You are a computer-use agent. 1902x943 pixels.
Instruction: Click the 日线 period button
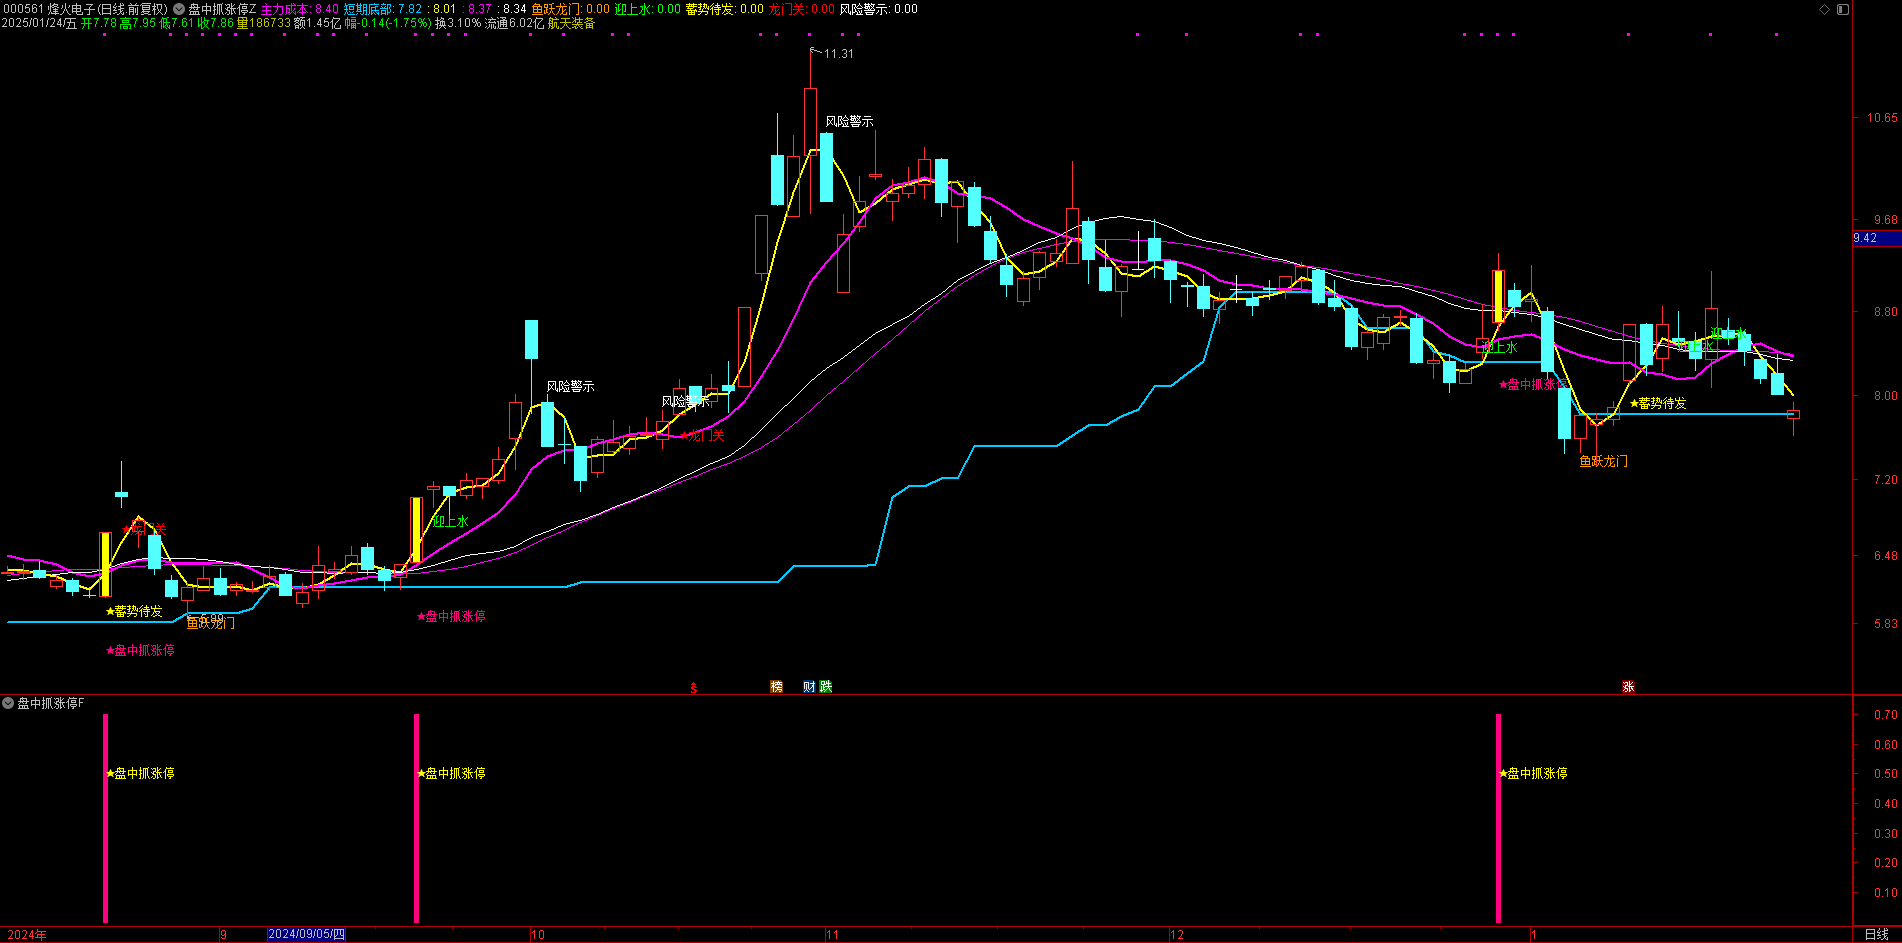1876,934
